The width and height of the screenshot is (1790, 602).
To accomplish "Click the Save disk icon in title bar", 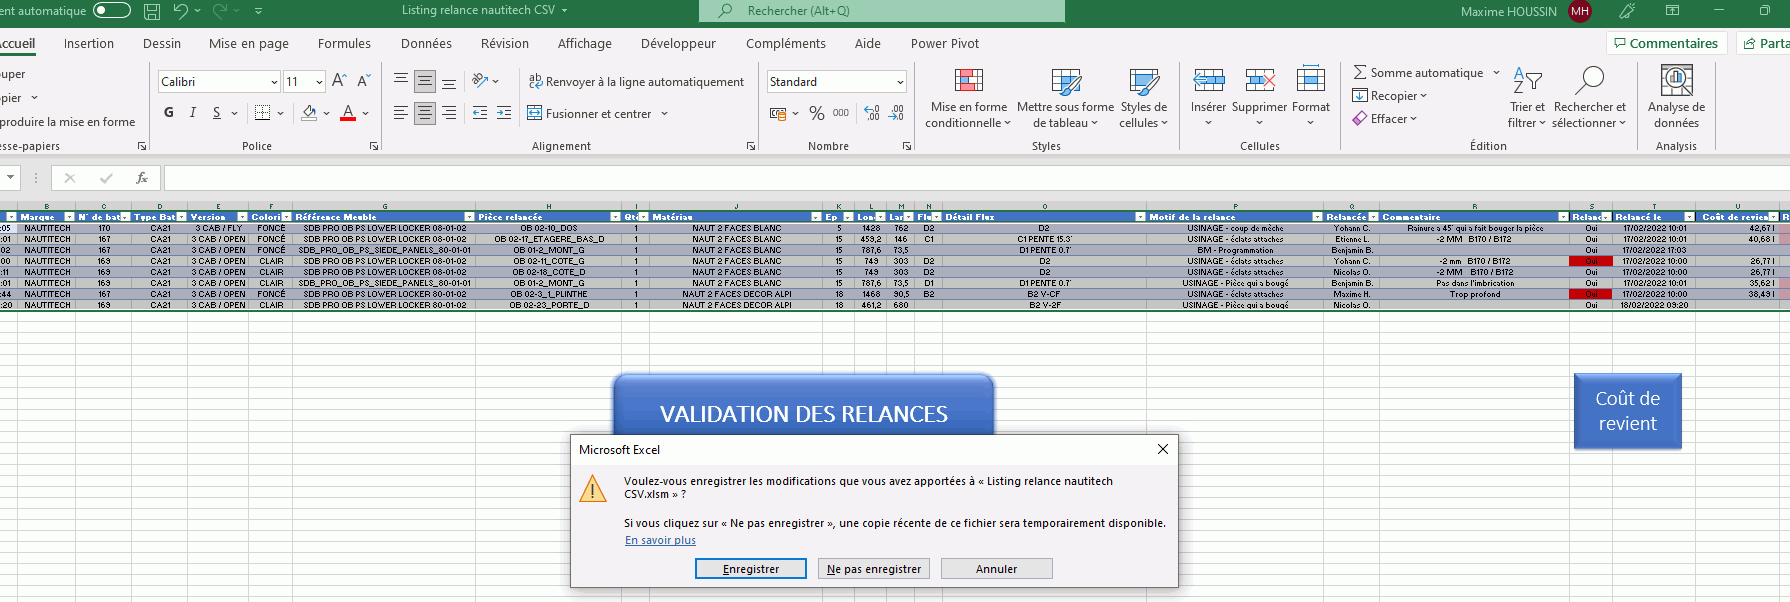I will [152, 11].
